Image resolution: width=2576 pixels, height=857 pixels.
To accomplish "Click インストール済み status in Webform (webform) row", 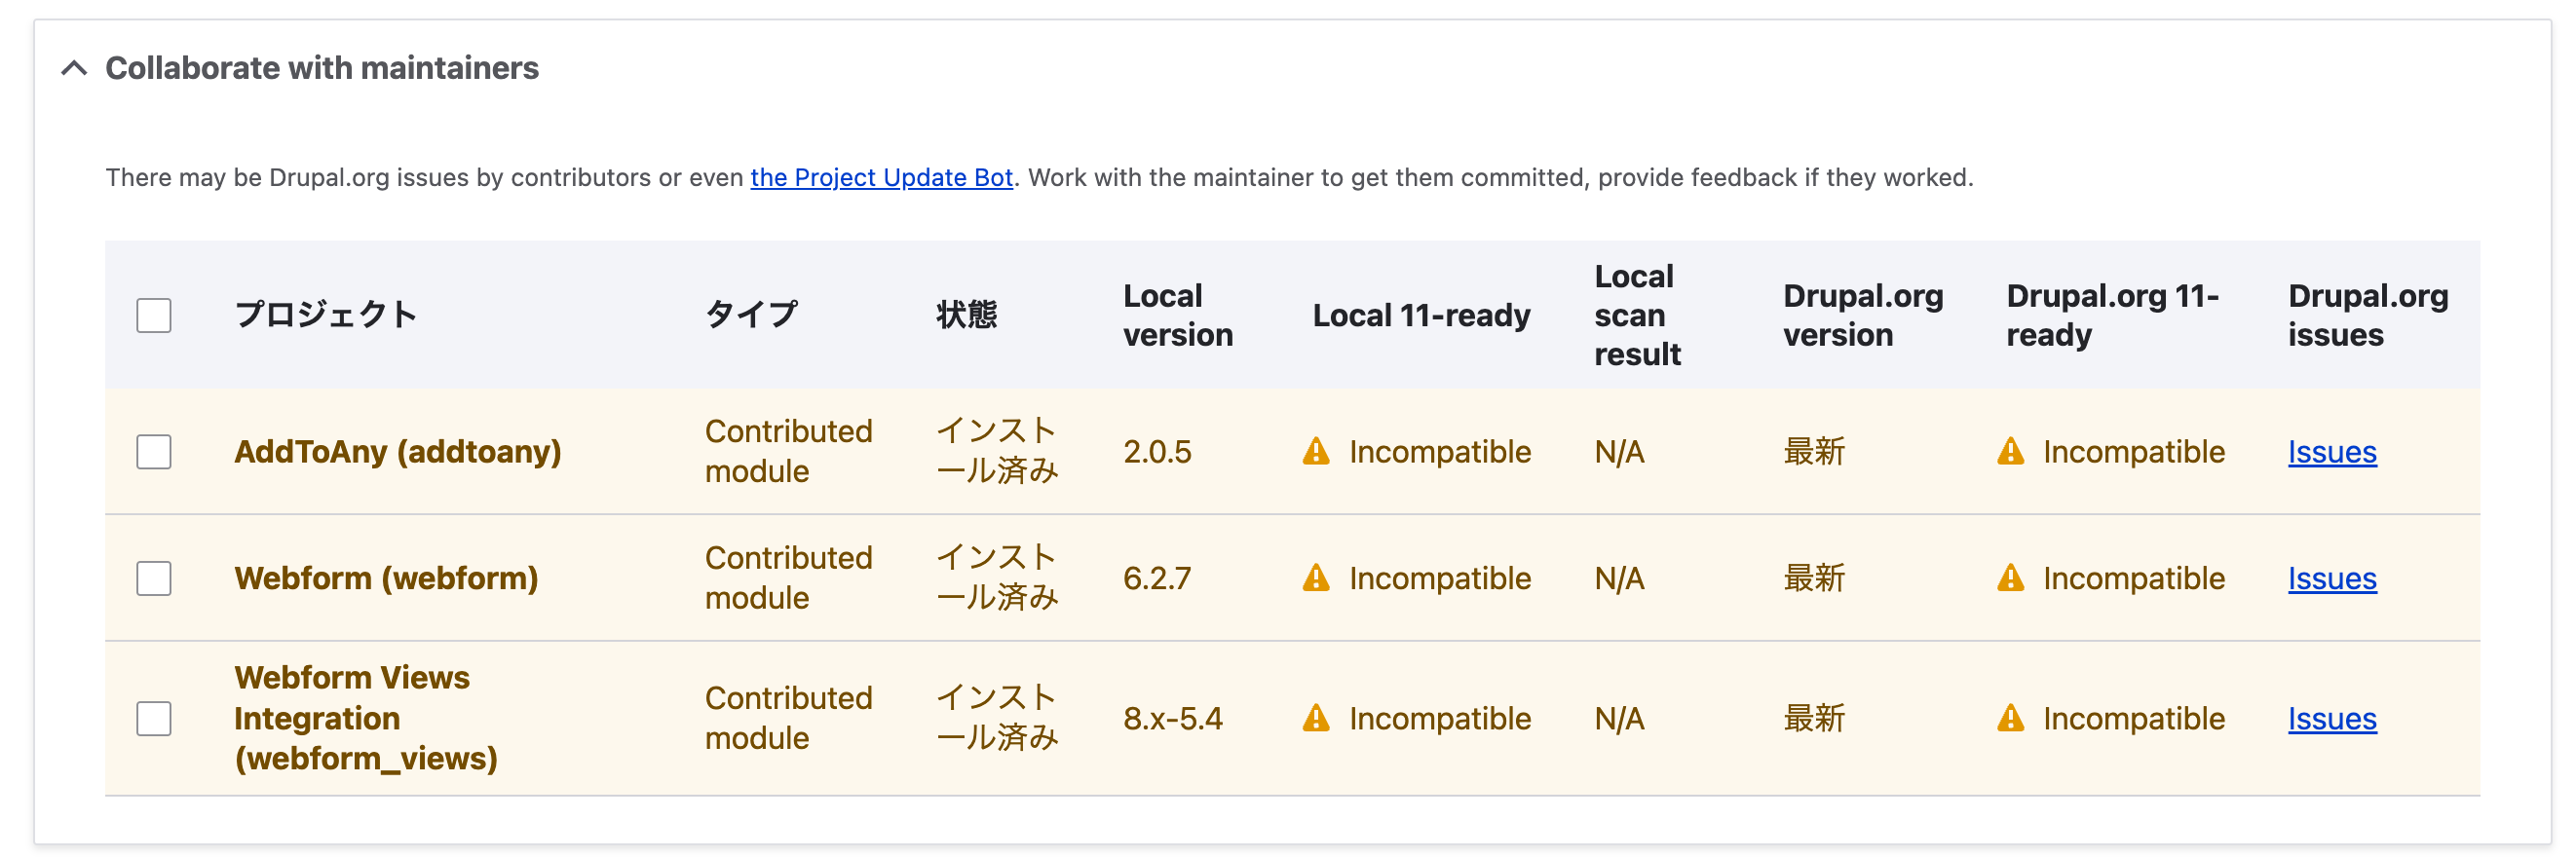I will [x=996, y=578].
